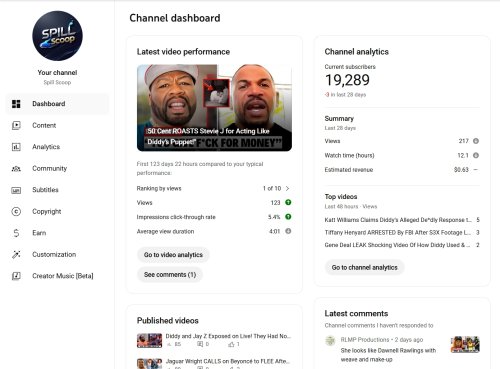Click the Content play icon in sidebar
Viewport: 500px width, 369px height.
(x=16, y=125)
